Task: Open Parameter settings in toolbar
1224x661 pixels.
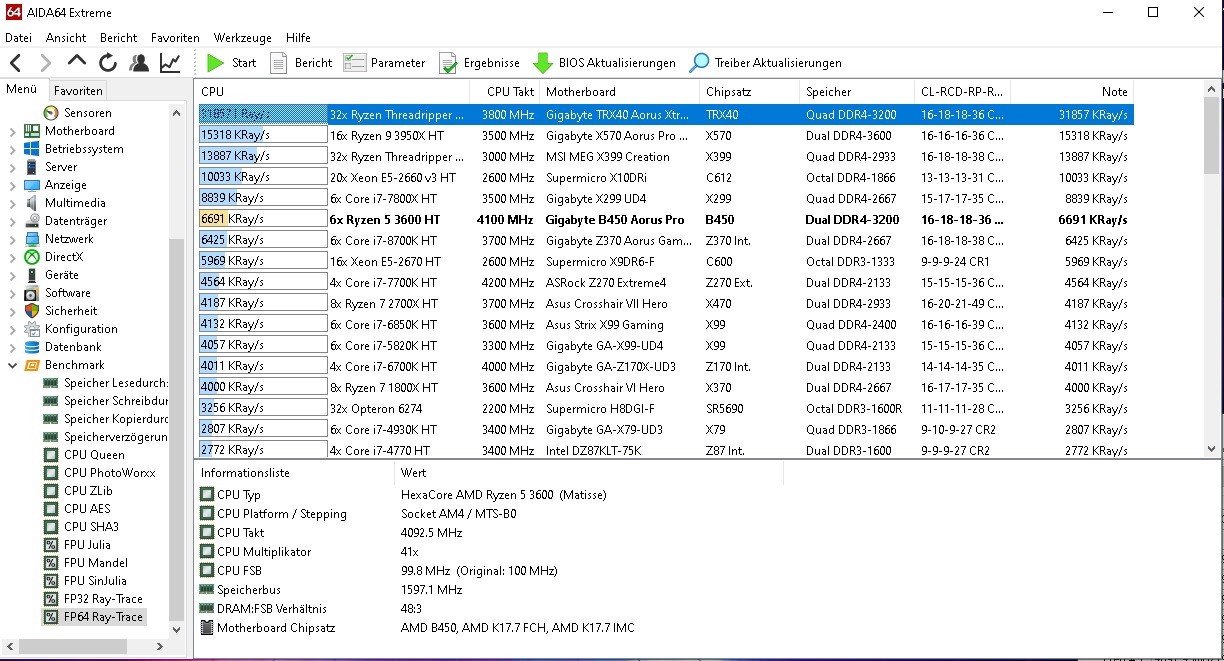Action: click(384, 63)
